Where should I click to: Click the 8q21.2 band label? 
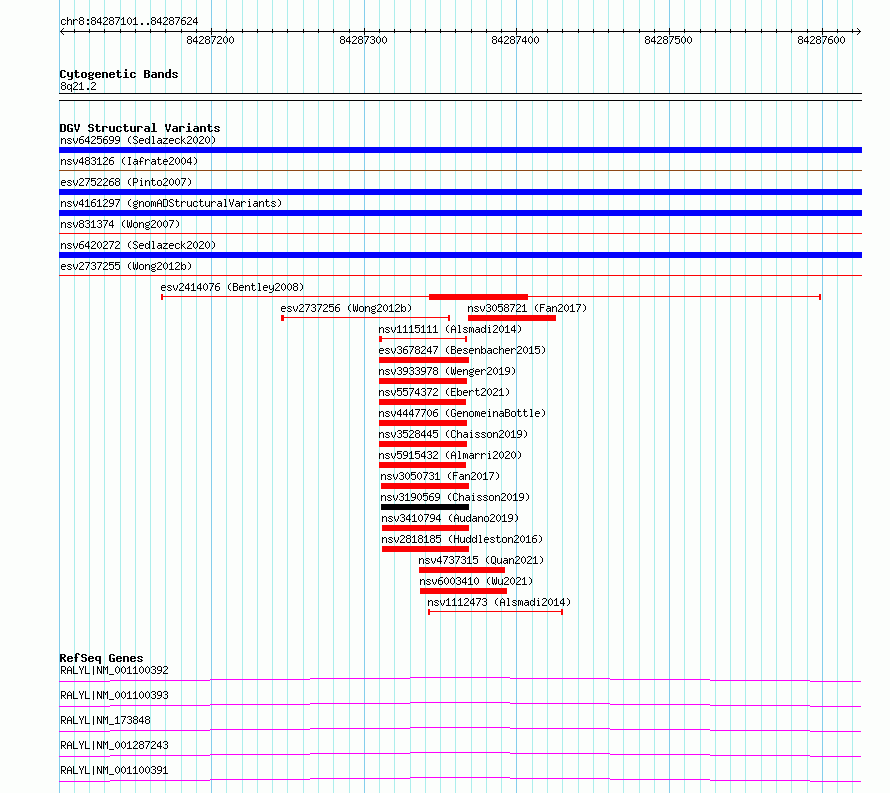[78, 86]
